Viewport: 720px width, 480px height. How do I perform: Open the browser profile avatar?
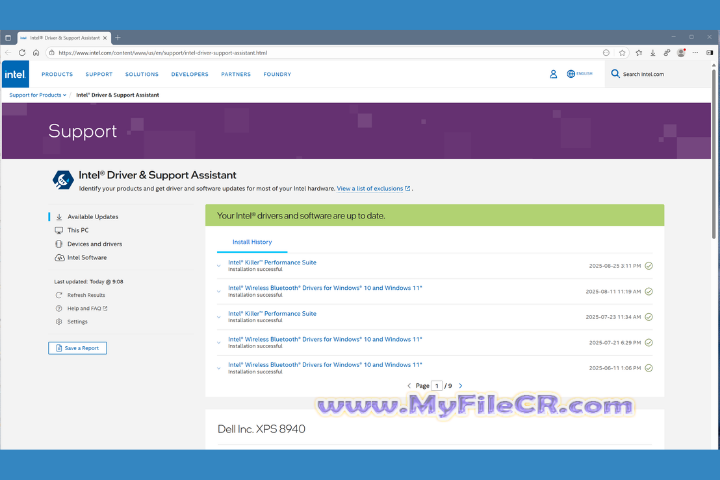(x=681, y=53)
